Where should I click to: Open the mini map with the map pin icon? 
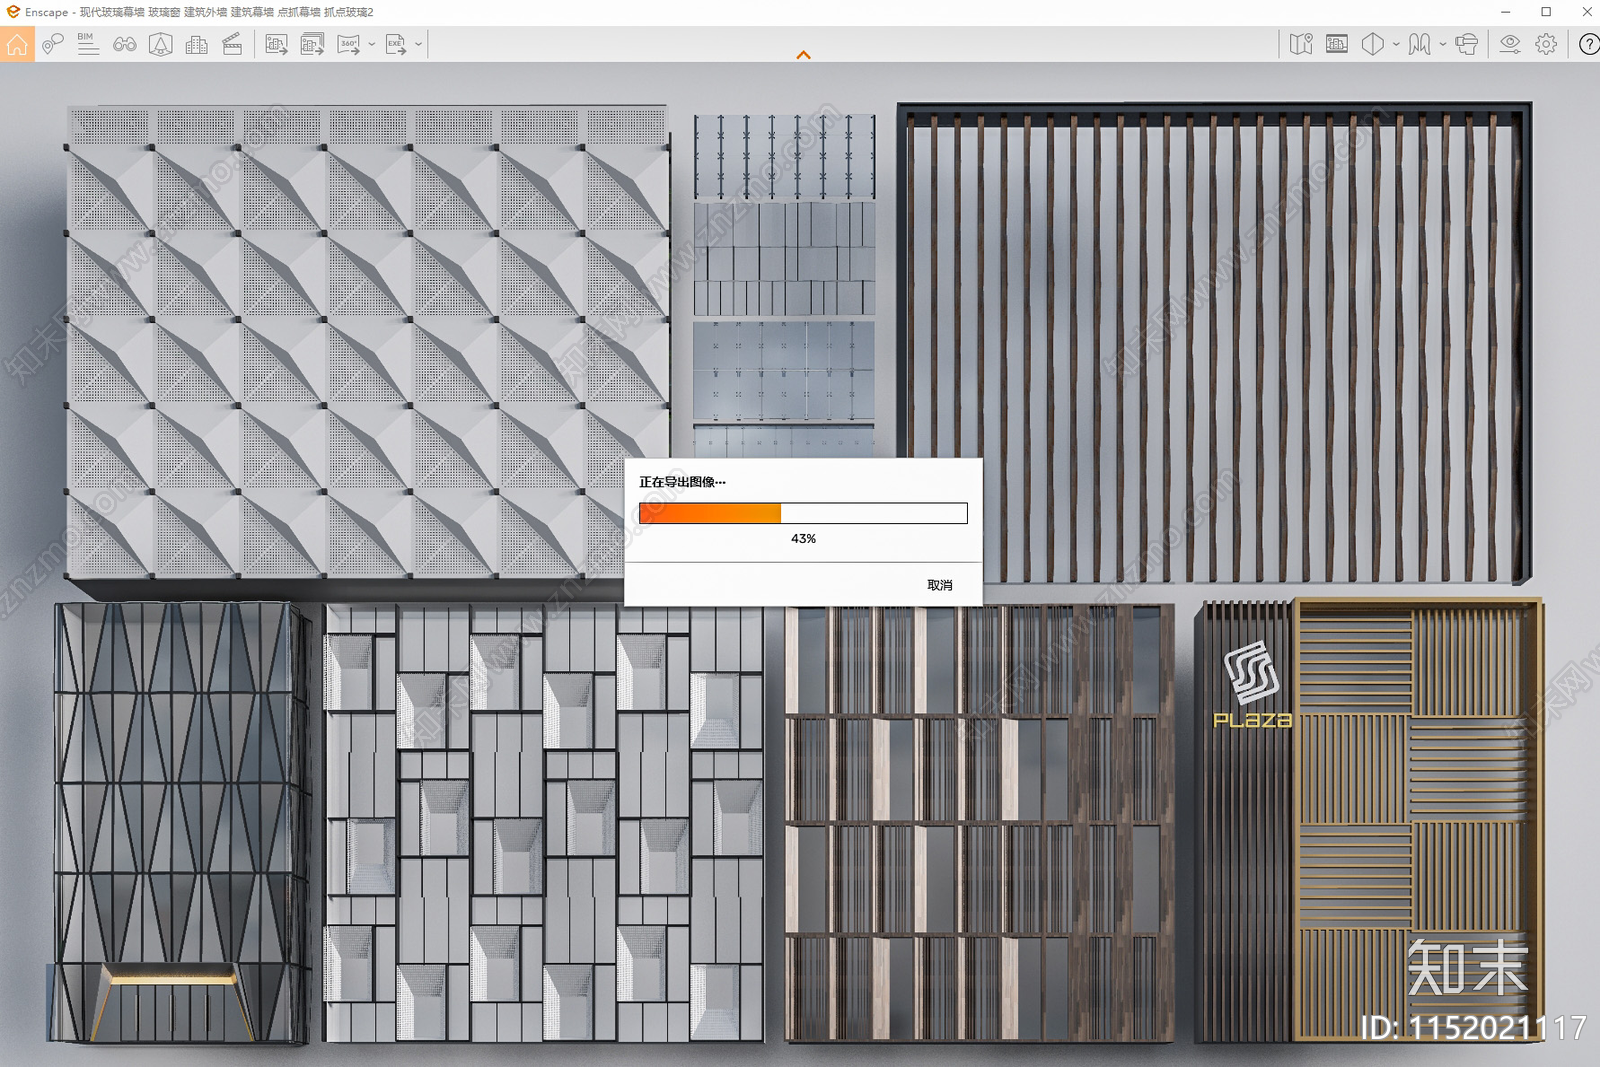(1301, 44)
